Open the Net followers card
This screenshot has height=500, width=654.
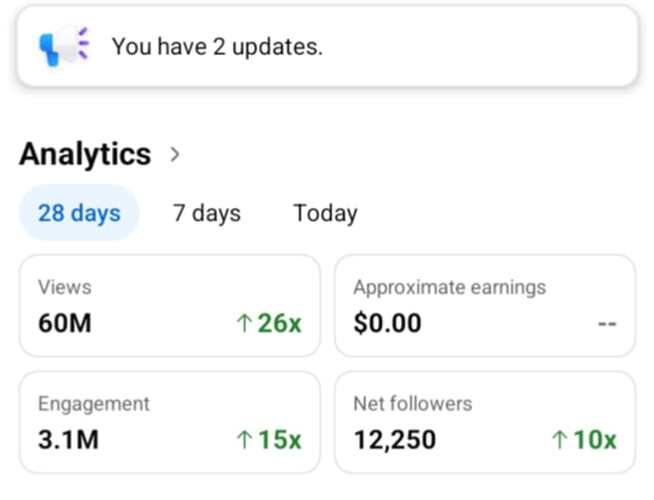click(x=484, y=422)
